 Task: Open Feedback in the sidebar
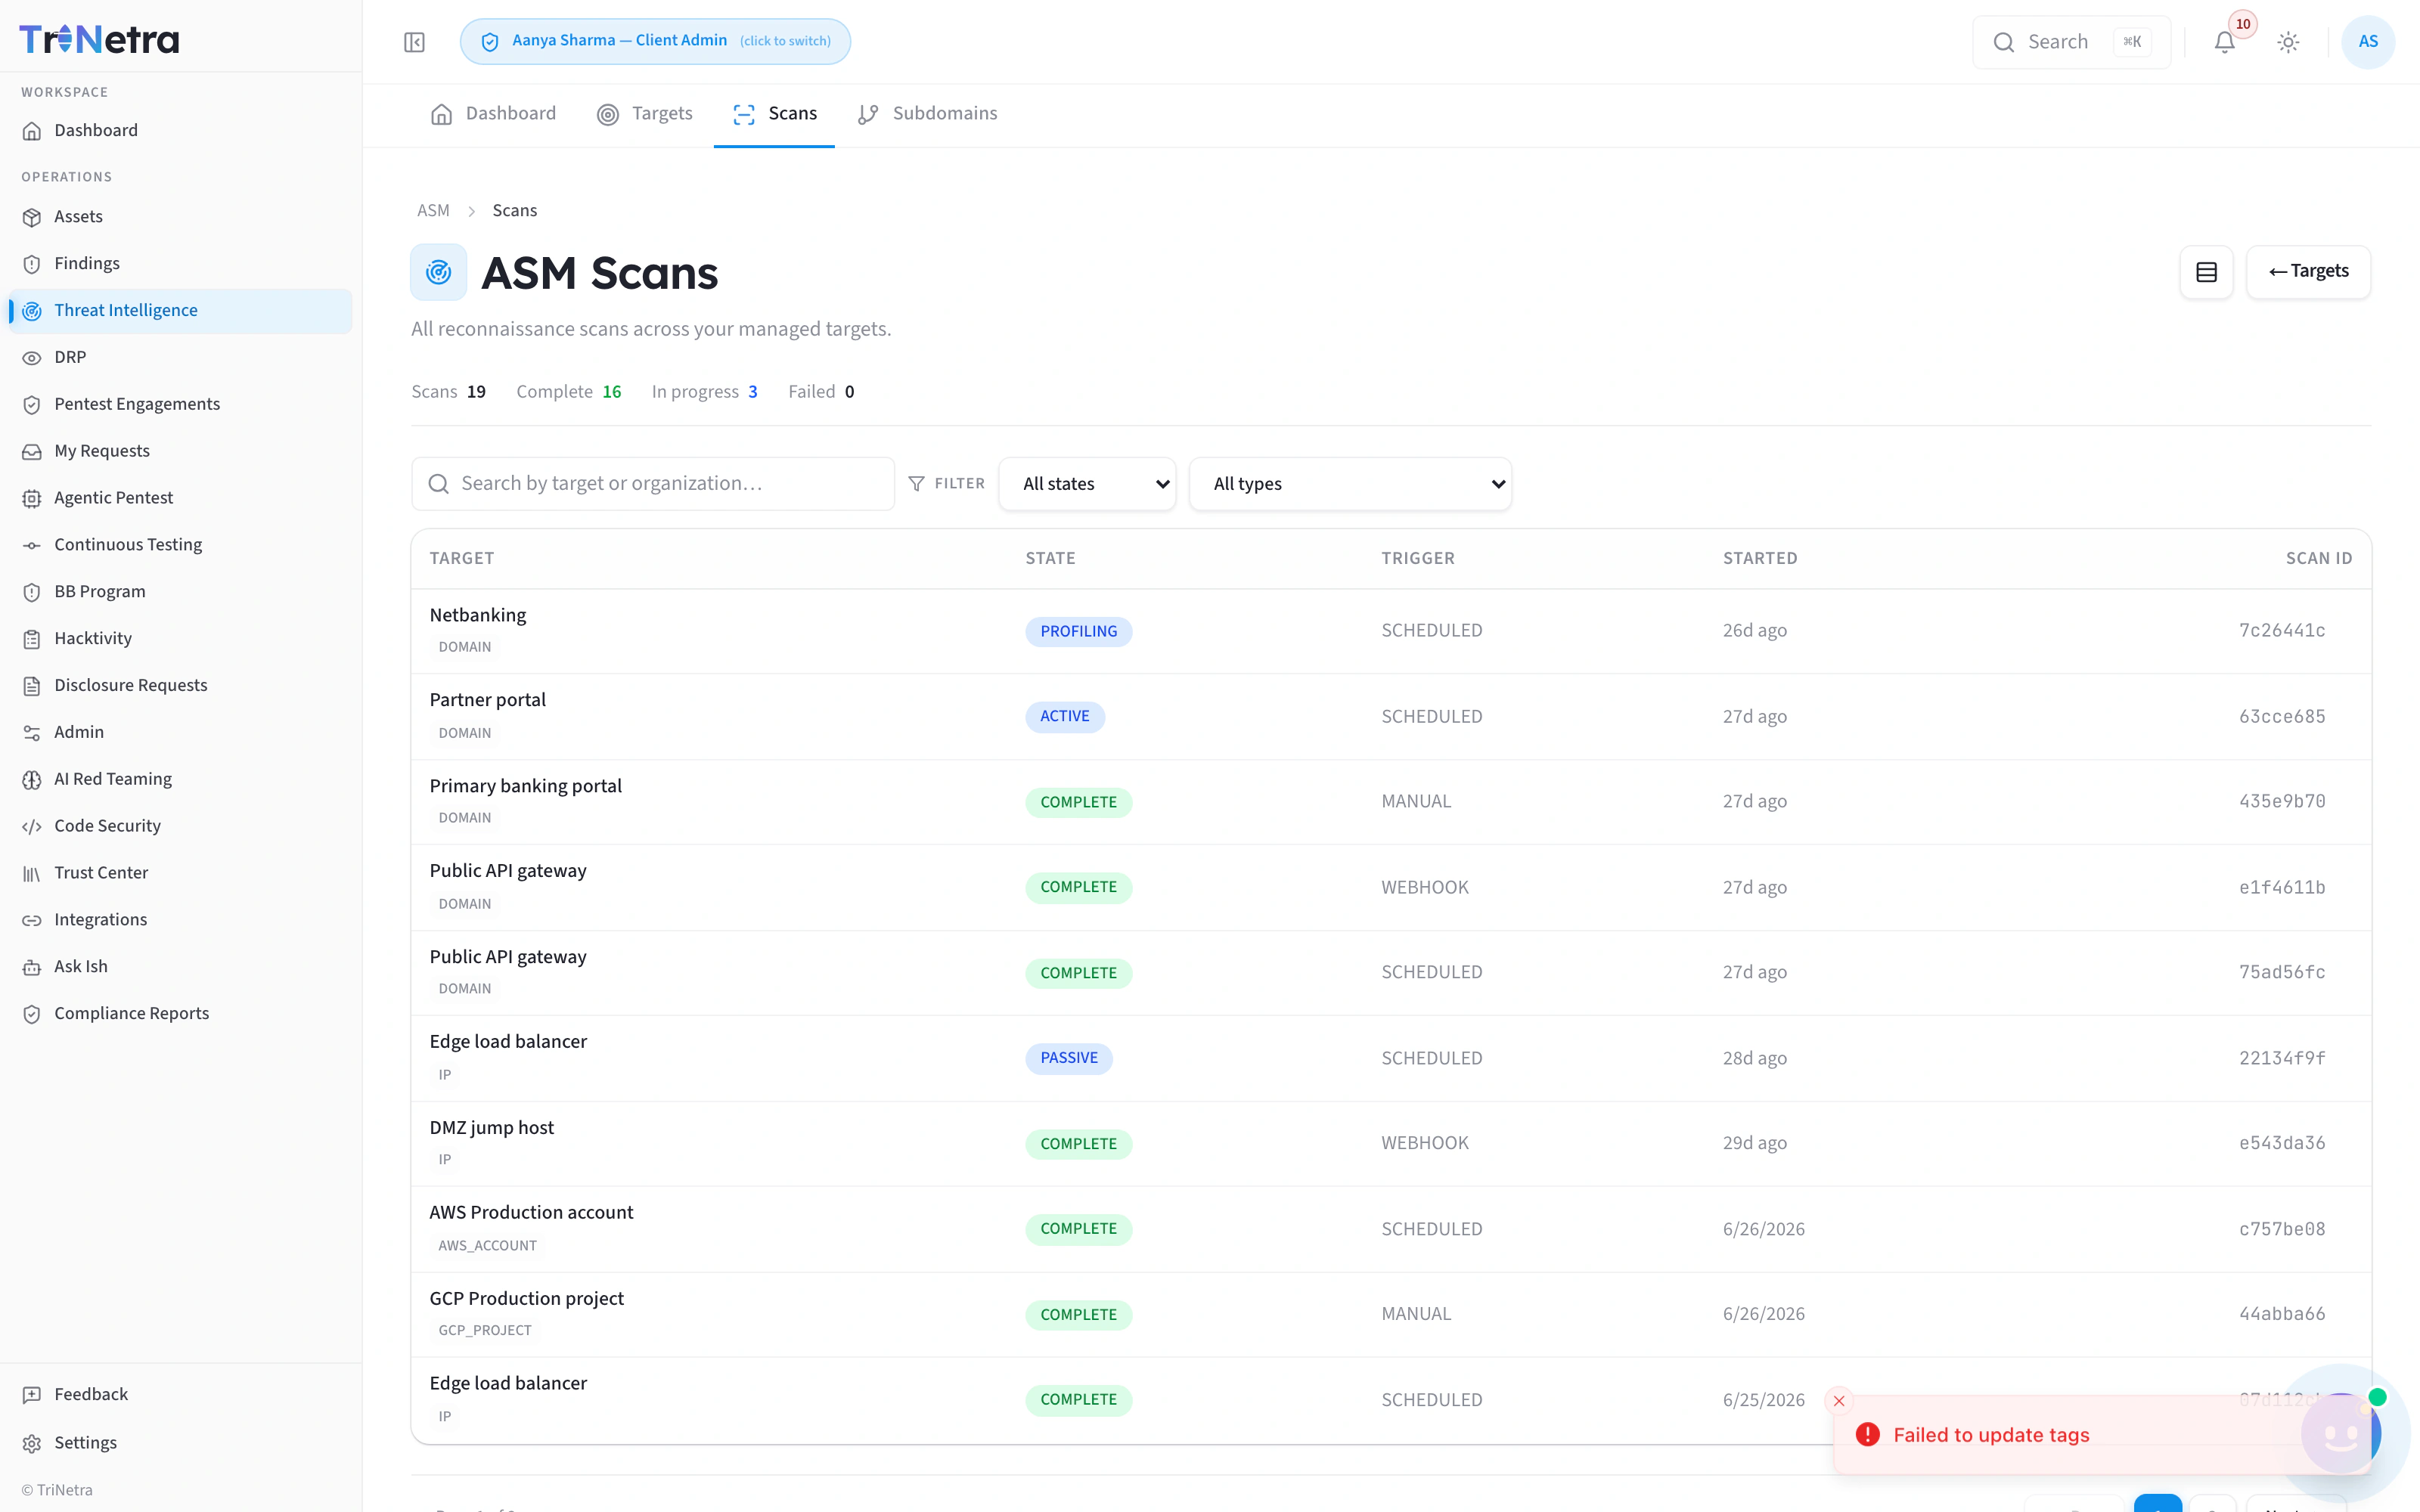(180, 1394)
